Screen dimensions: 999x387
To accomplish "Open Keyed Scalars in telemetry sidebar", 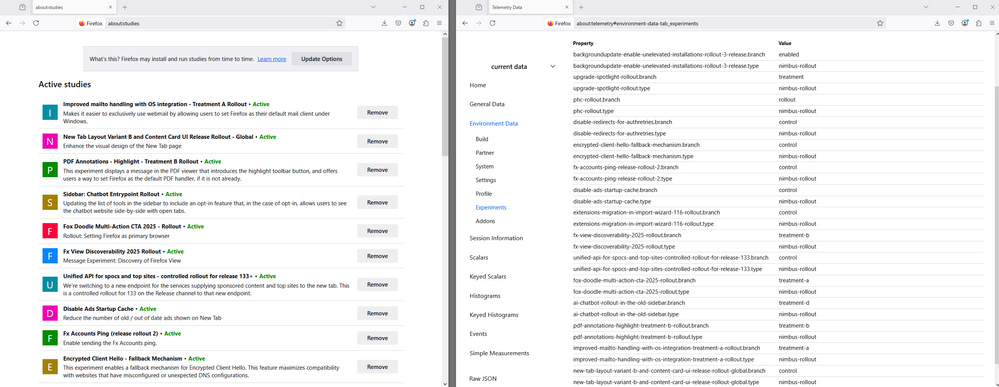I will coord(488,277).
